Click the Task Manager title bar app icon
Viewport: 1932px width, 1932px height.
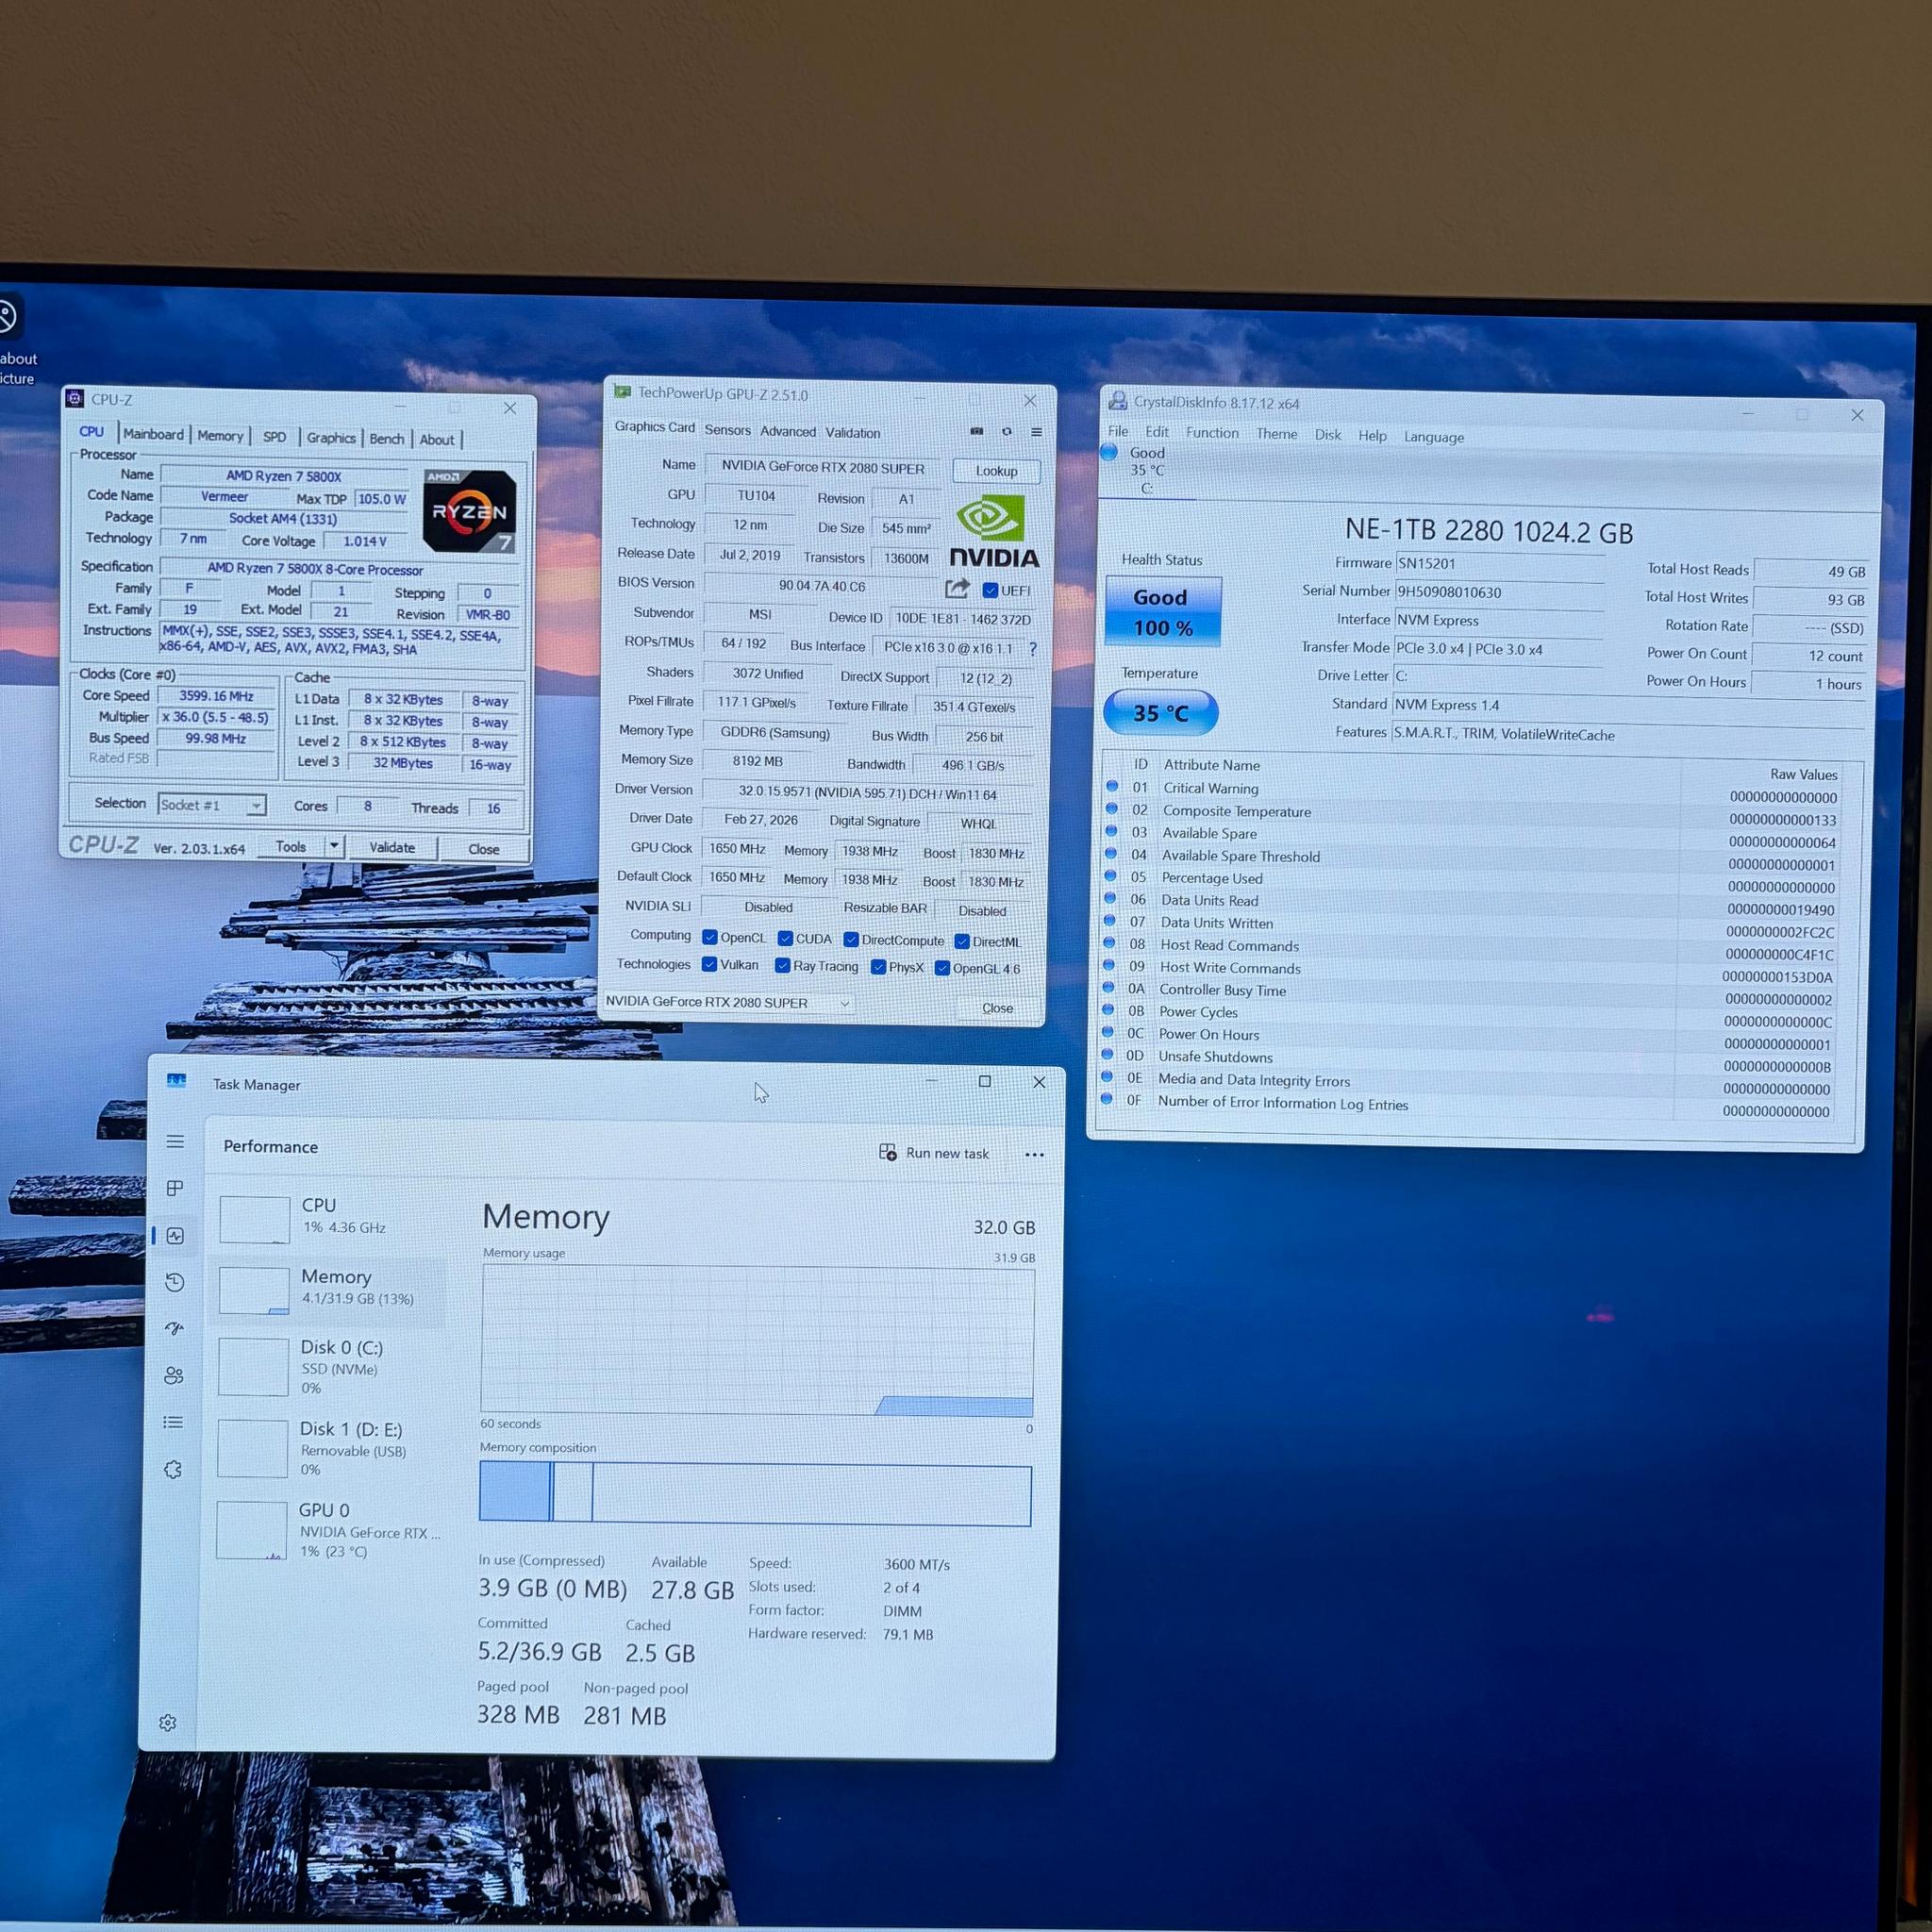177,1081
